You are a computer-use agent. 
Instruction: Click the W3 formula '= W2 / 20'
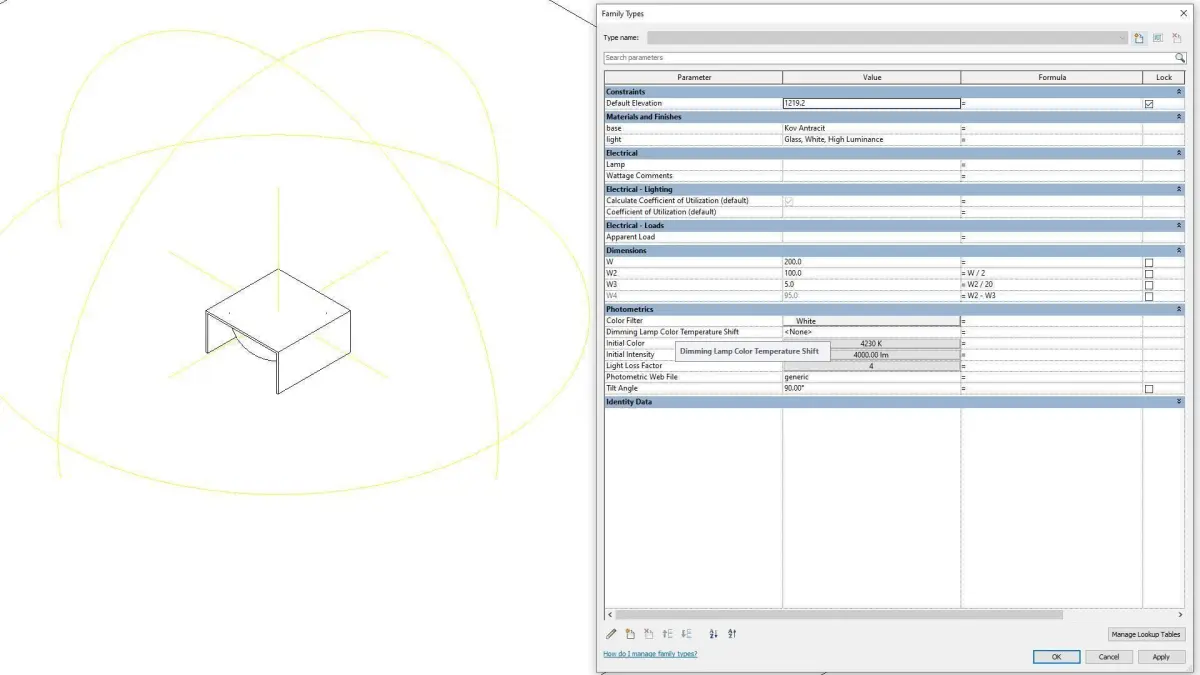point(978,285)
